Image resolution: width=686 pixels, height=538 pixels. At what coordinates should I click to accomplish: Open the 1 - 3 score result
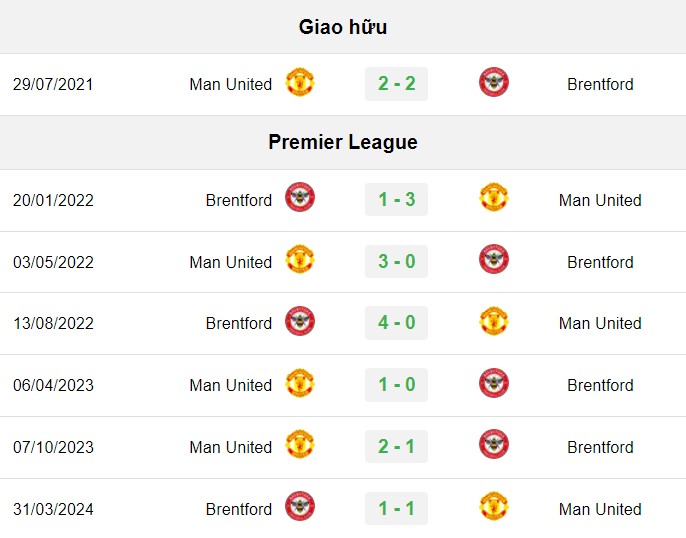(x=396, y=199)
